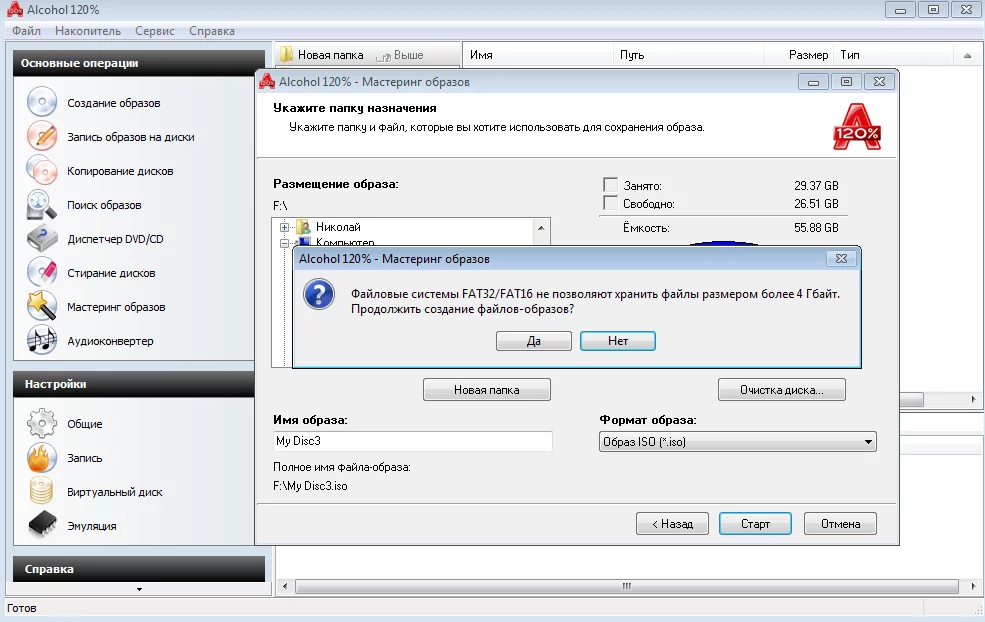This screenshot has height=622, width=985.
Task: Toggle the Занято checkbox
Action: click(x=610, y=185)
